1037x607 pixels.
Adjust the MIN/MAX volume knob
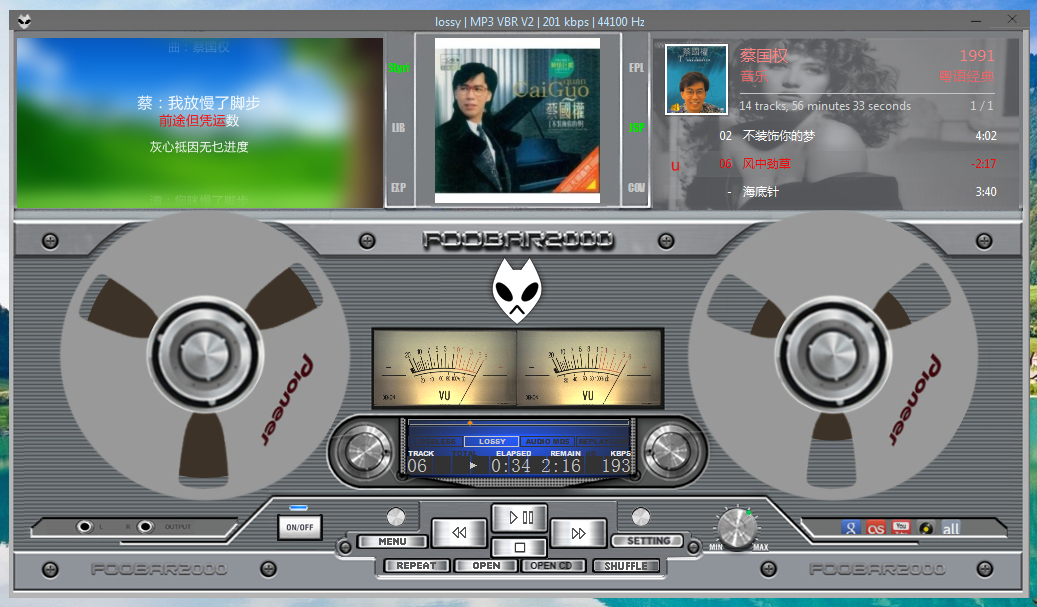tap(737, 528)
